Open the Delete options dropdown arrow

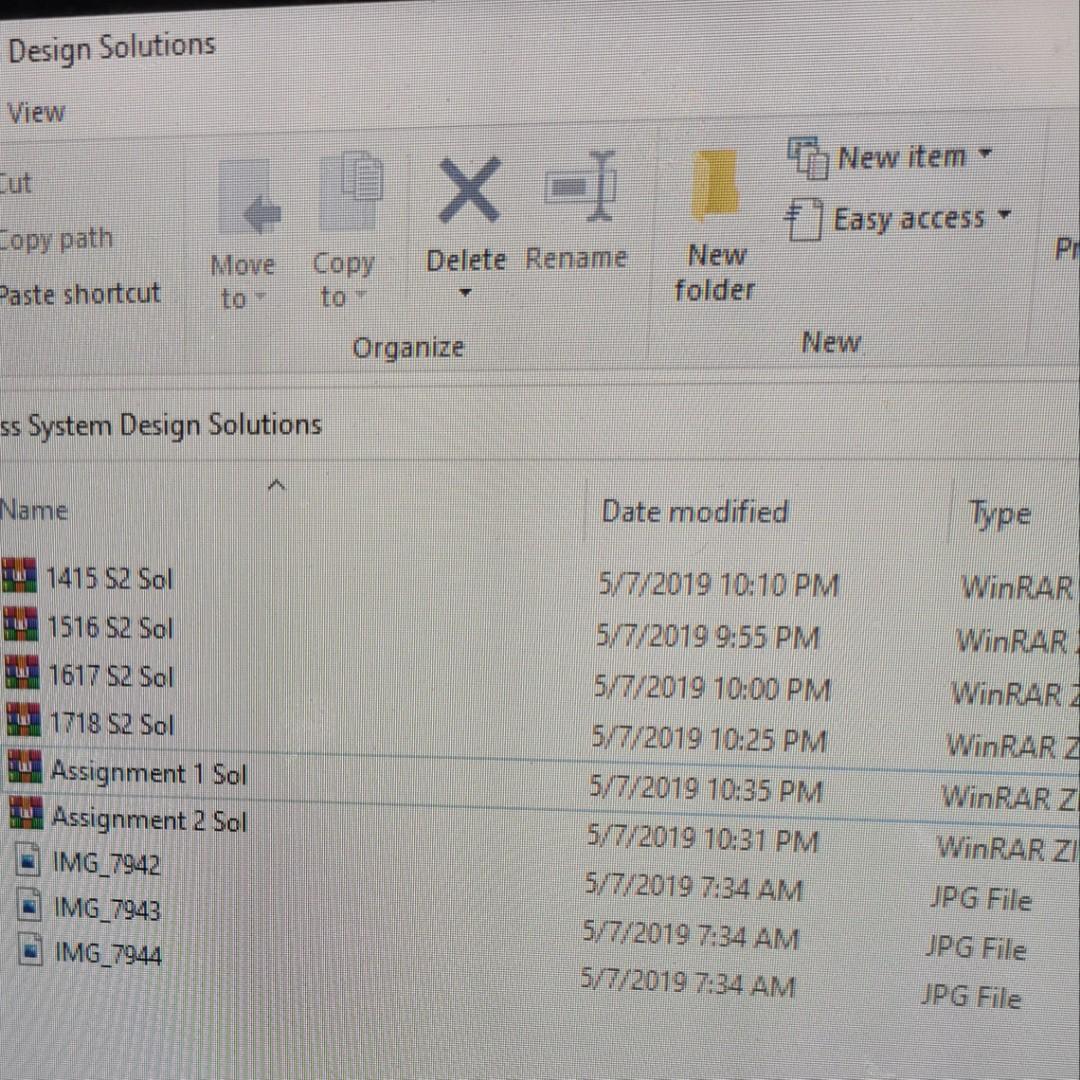pos(465,294)
